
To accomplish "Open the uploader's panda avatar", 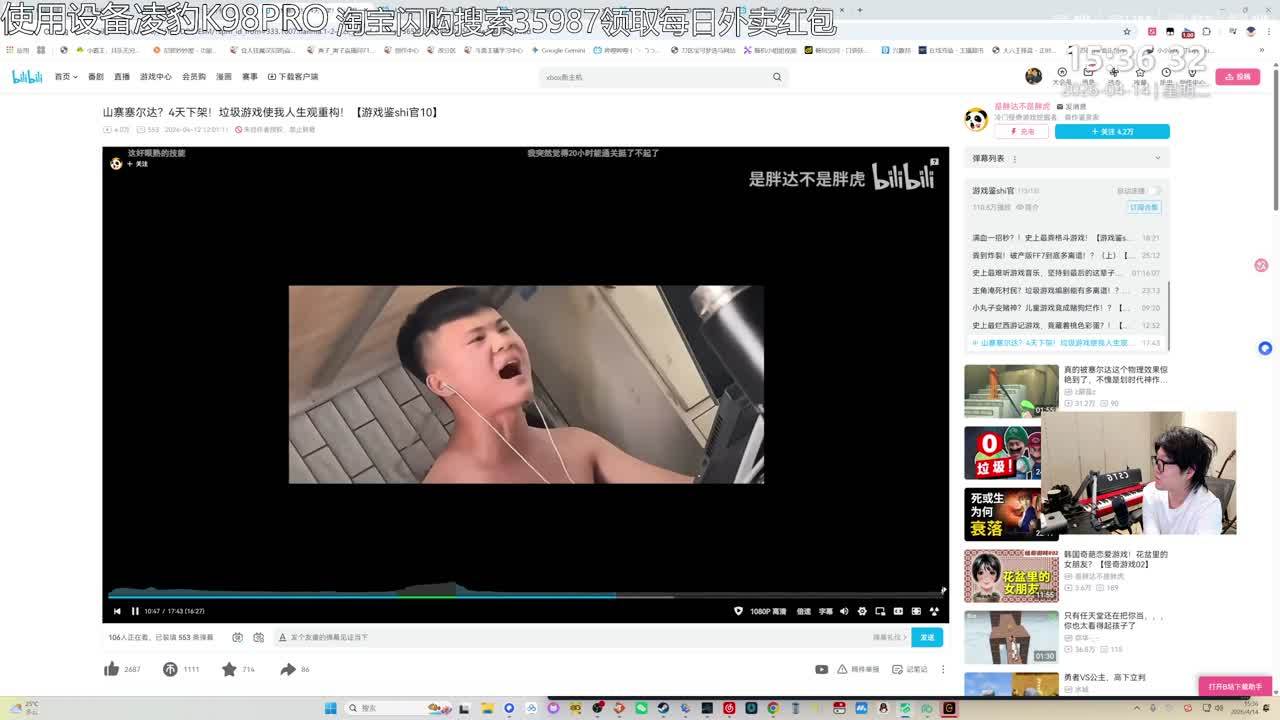I will (976, 119).
